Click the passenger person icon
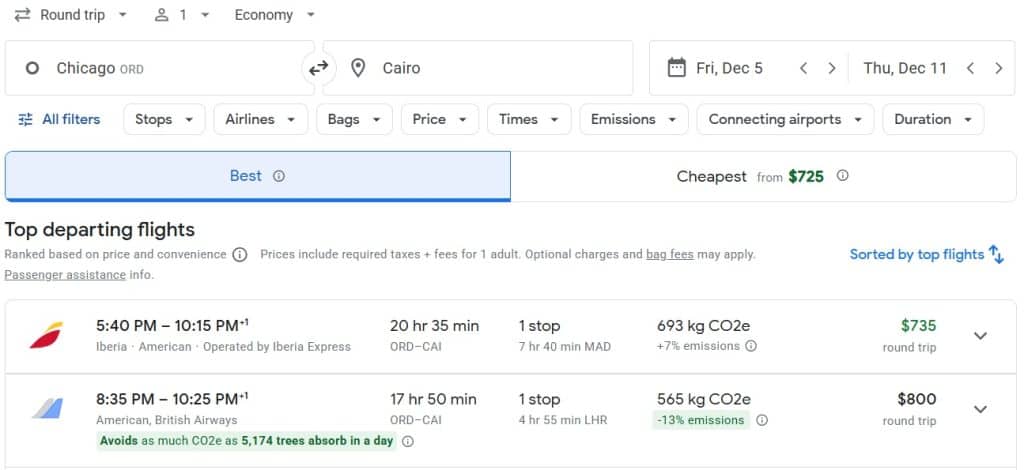Image resolution: width=1024 pixels, height=470 pixels. point(161,15)
